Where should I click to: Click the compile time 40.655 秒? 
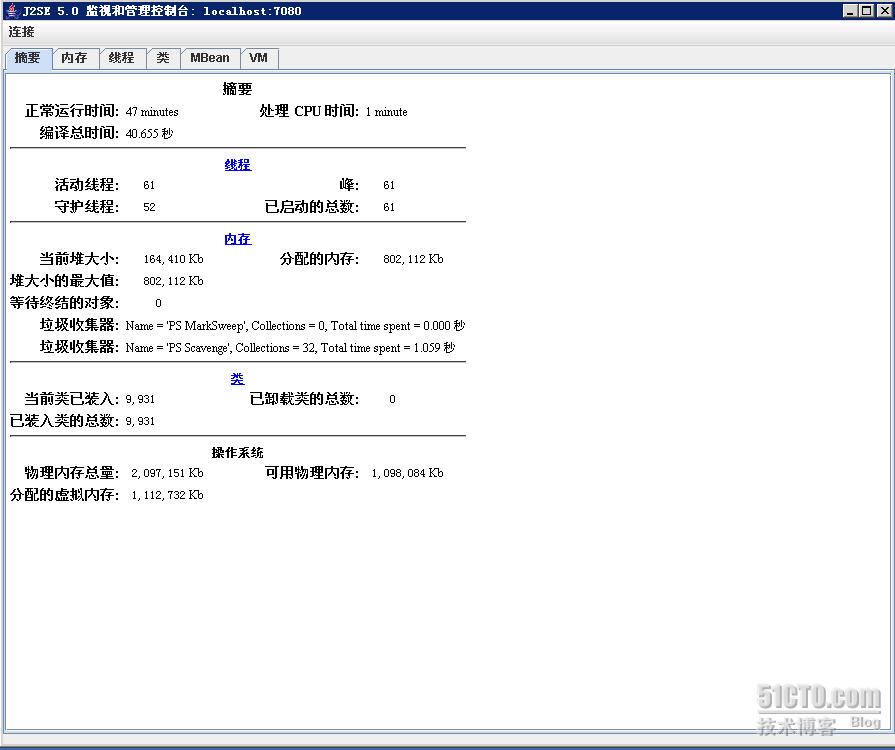pos(149,134)
